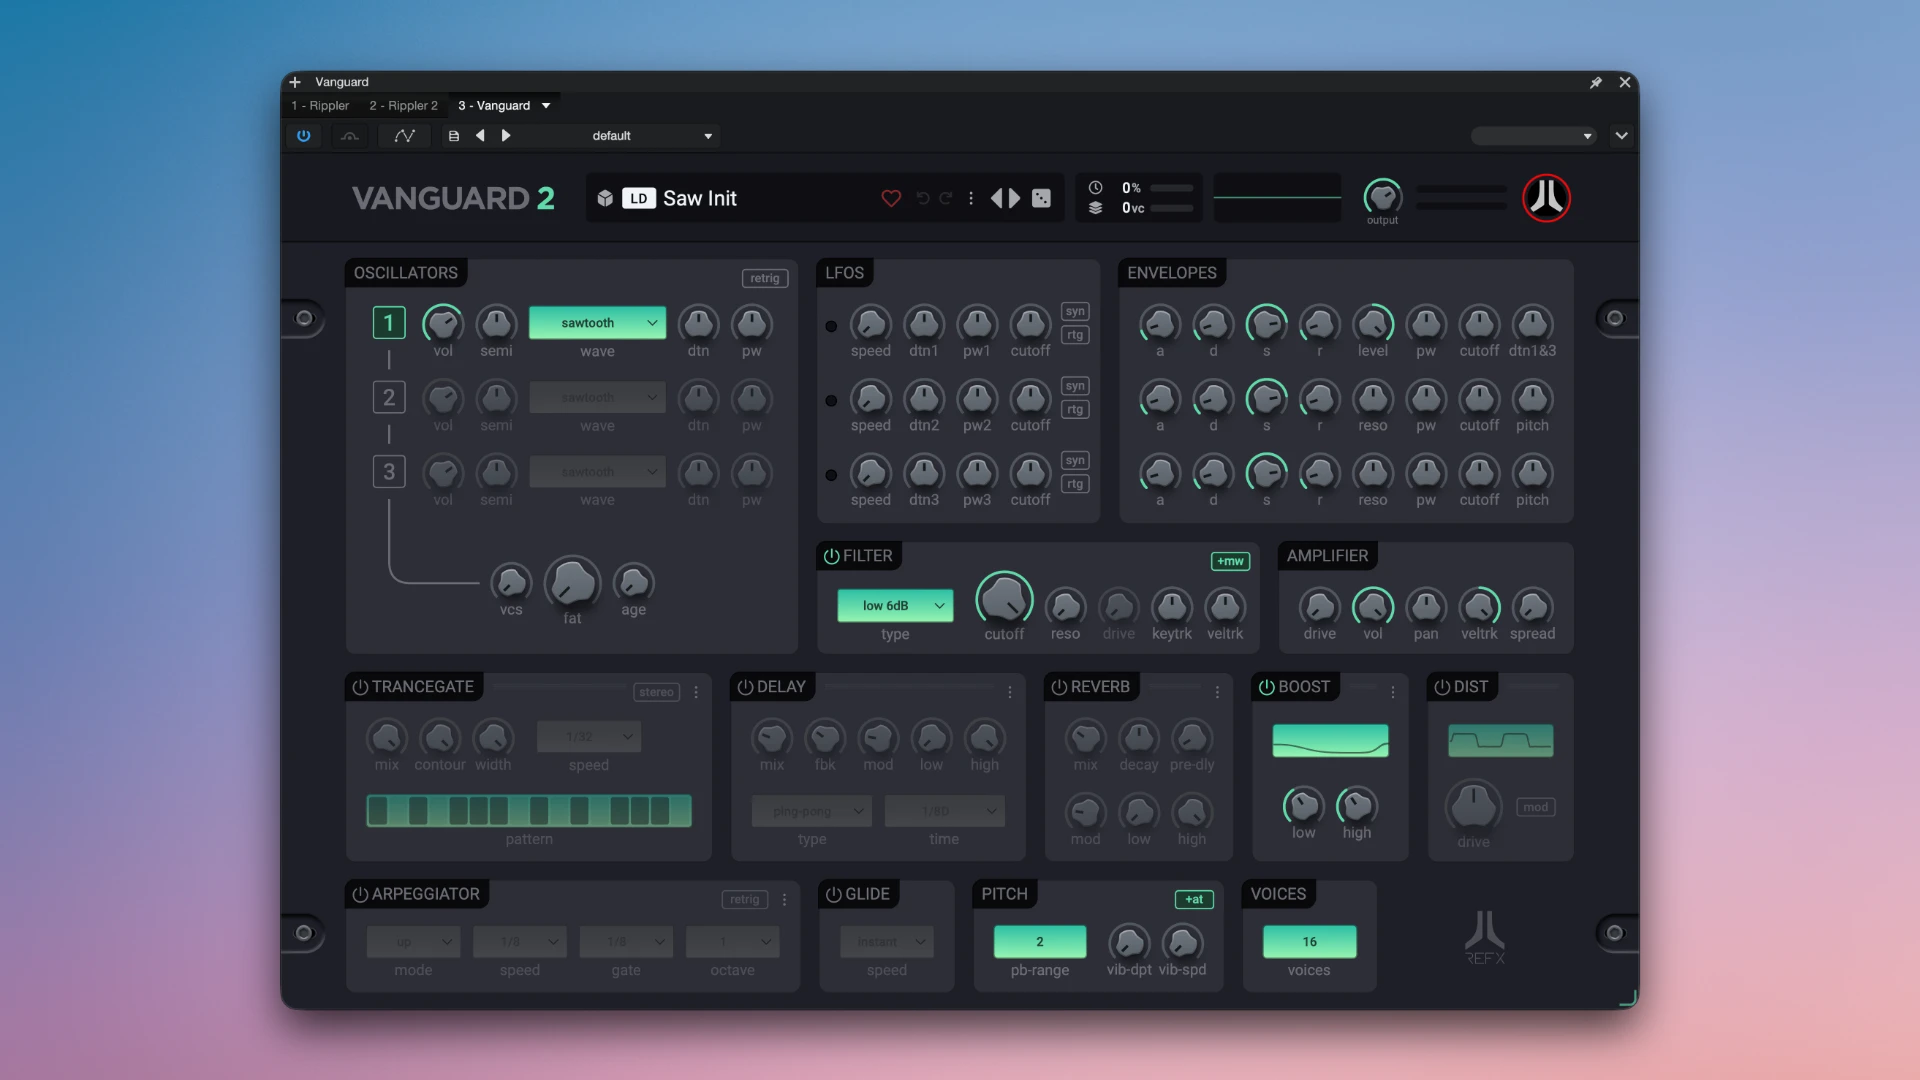Click the voices value field showing 16
The width and height of the screenshot is (1920, 1080).
point(1309,942)
